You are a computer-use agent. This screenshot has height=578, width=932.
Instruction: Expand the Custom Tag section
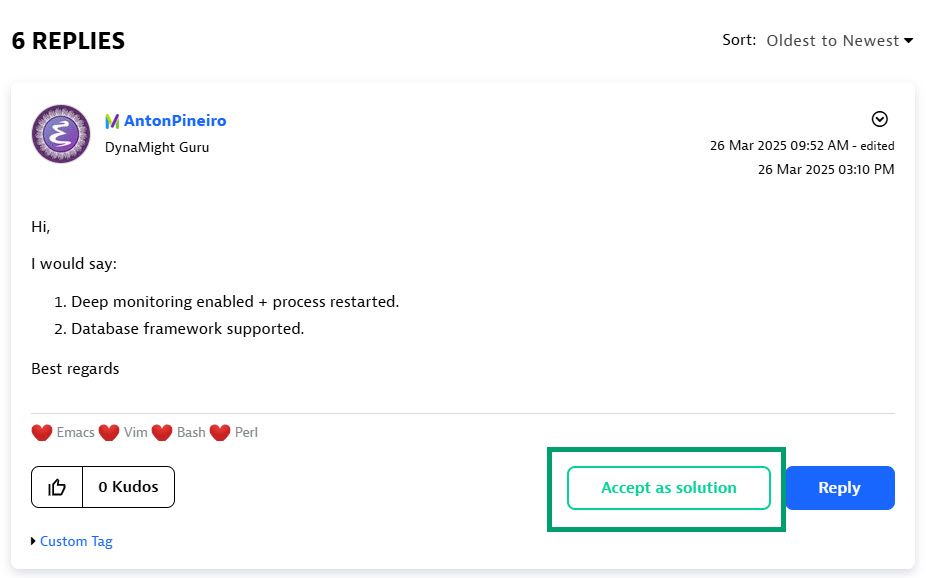pos(75,541)
